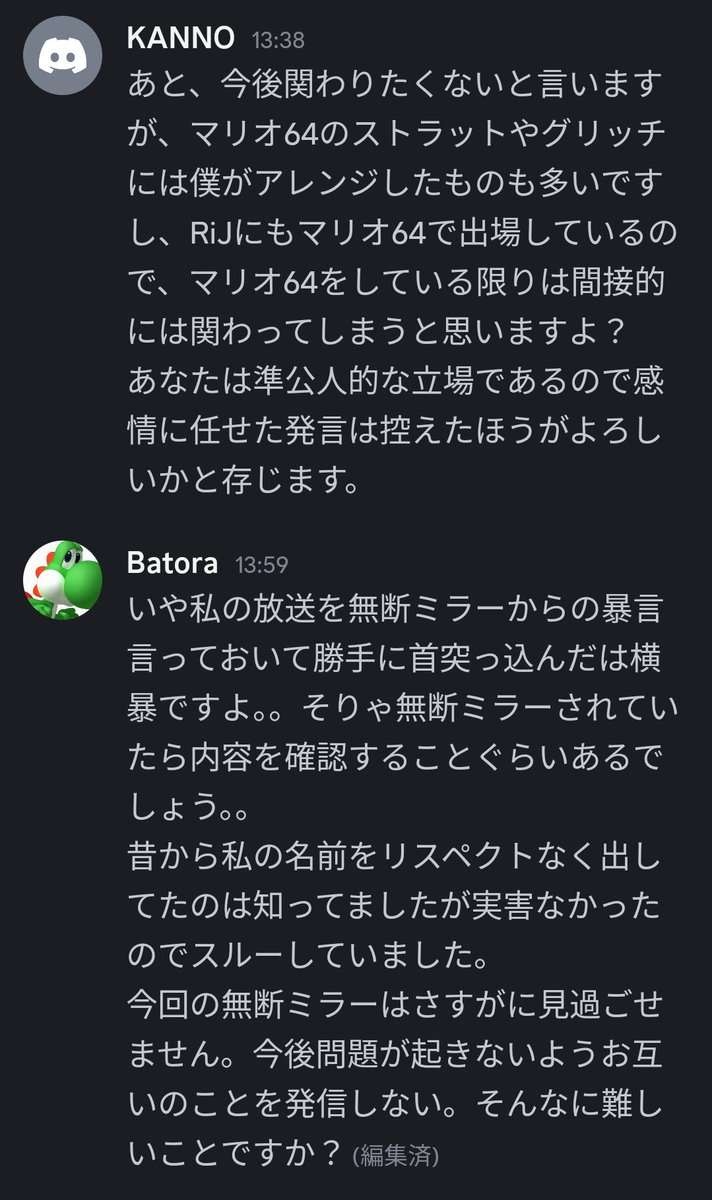Viewport: 712px width, 1200px height.
Task: Click the line starting "あと、今後関わりたくない"
Action: coord(395,86)
